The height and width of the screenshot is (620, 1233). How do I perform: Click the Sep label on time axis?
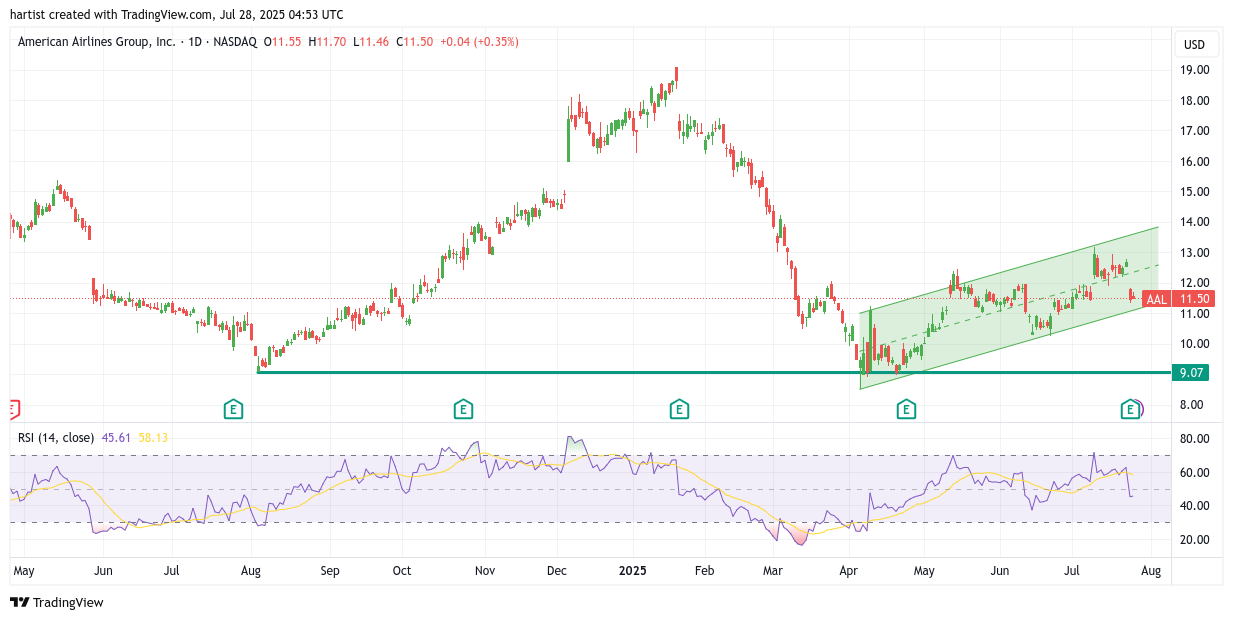click(x=330, y=571)
